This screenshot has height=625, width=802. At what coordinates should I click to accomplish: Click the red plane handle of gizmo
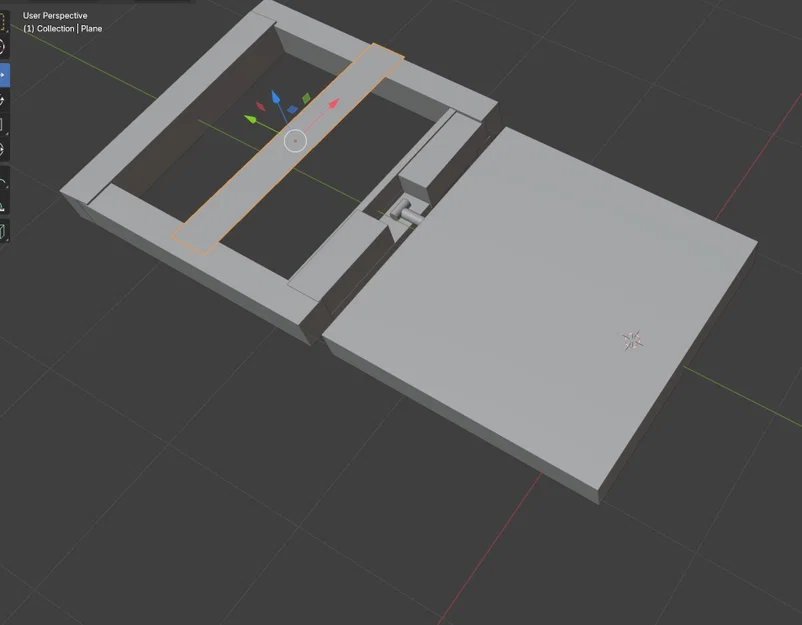point(260,106)
